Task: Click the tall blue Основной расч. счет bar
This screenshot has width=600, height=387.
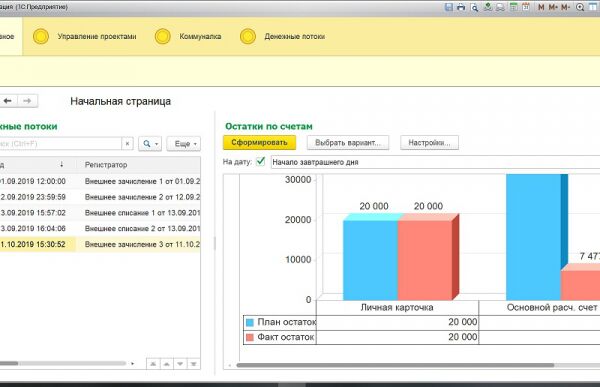Action: tap(533, 237)
